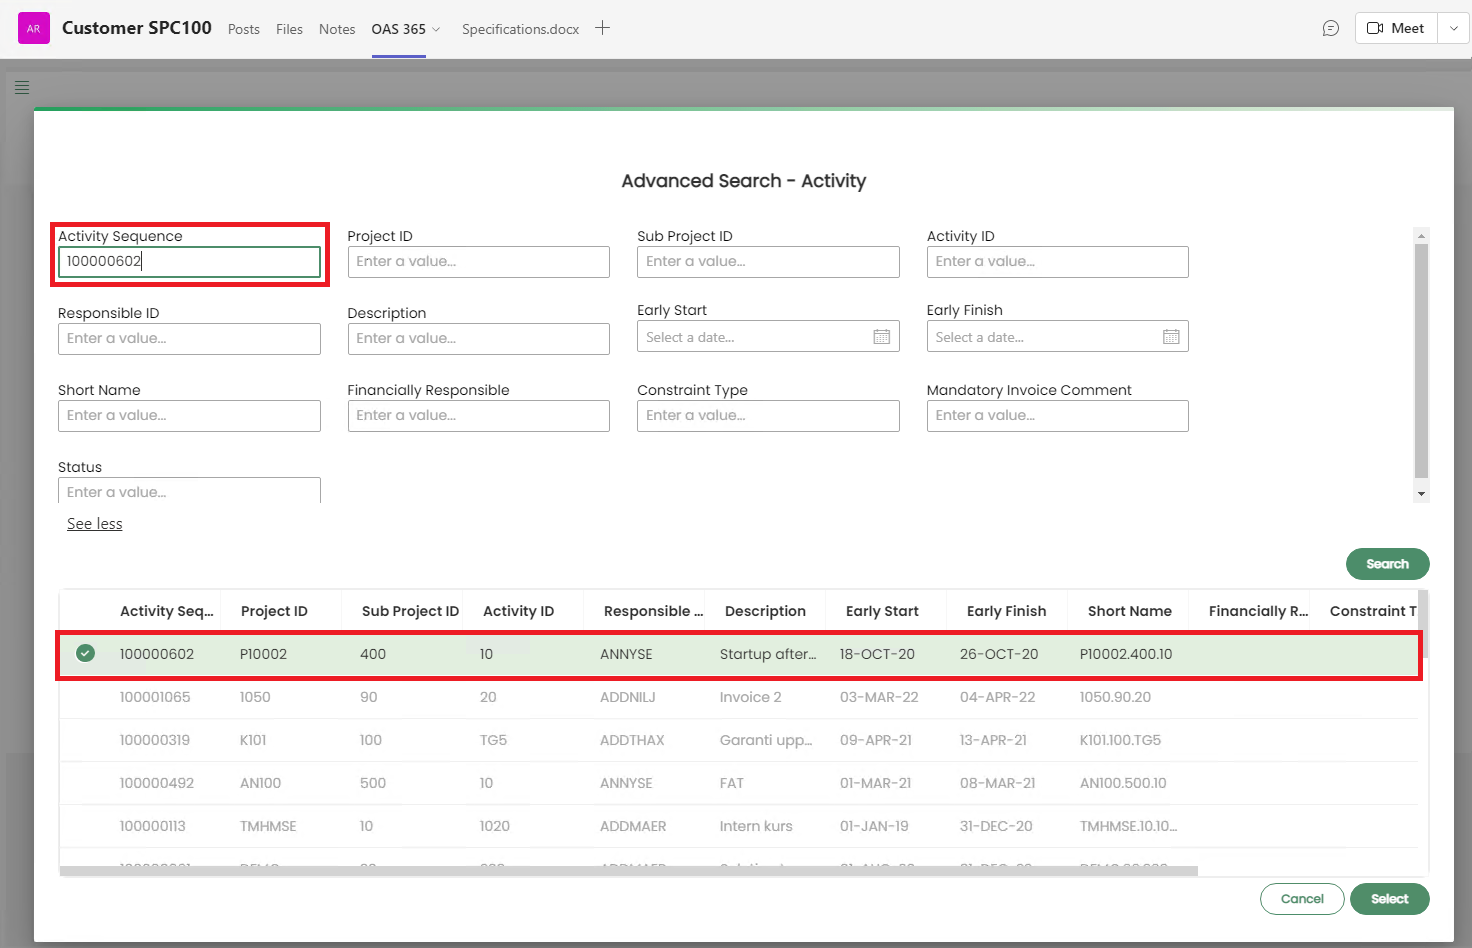Click the Cancel button
This screenshot has width=1472, height=948.
1301,899
